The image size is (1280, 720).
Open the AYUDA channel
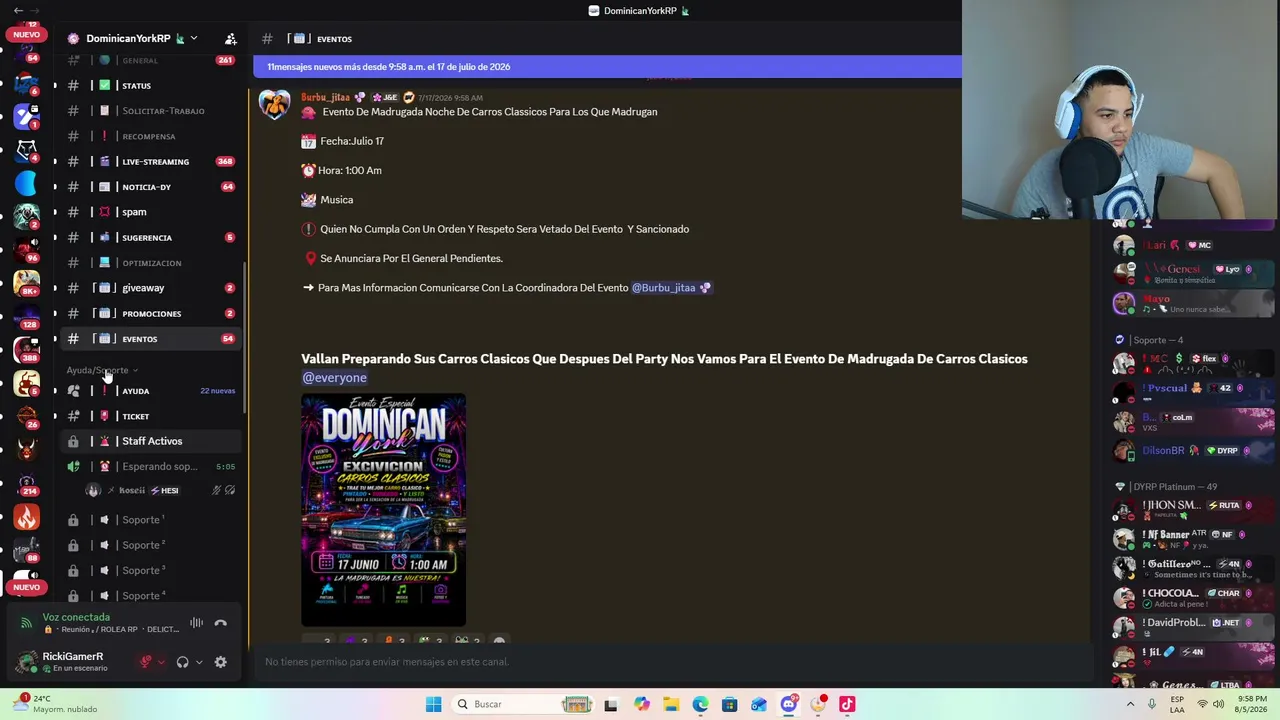(x=150, y=390)
